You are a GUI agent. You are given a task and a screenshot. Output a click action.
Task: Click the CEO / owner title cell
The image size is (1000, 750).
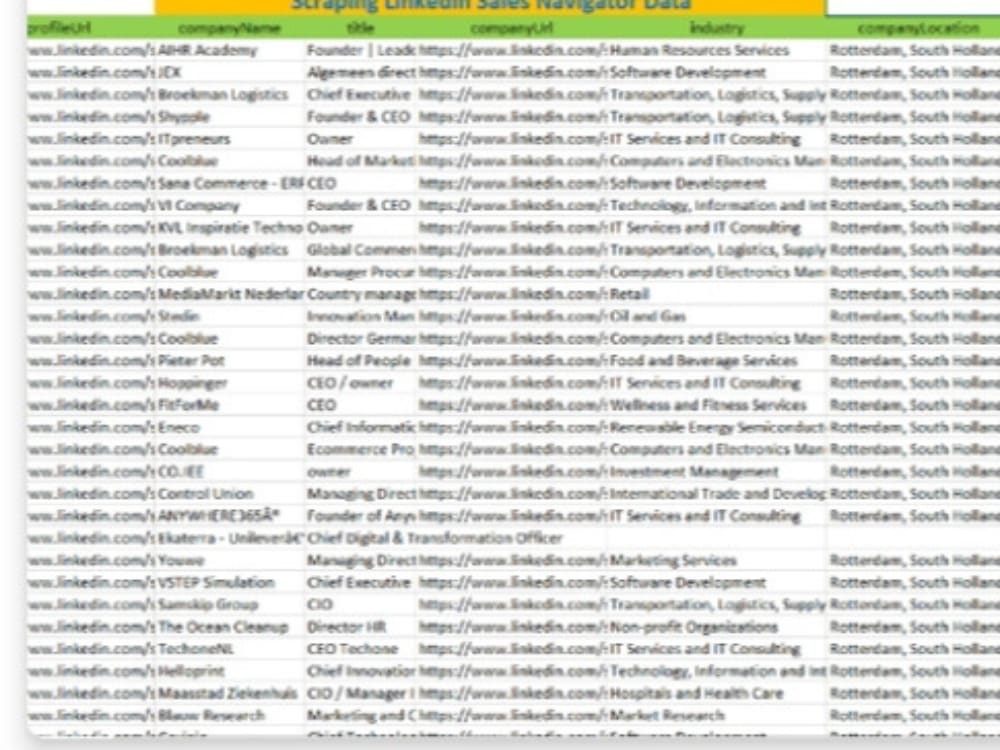(361, 383)
